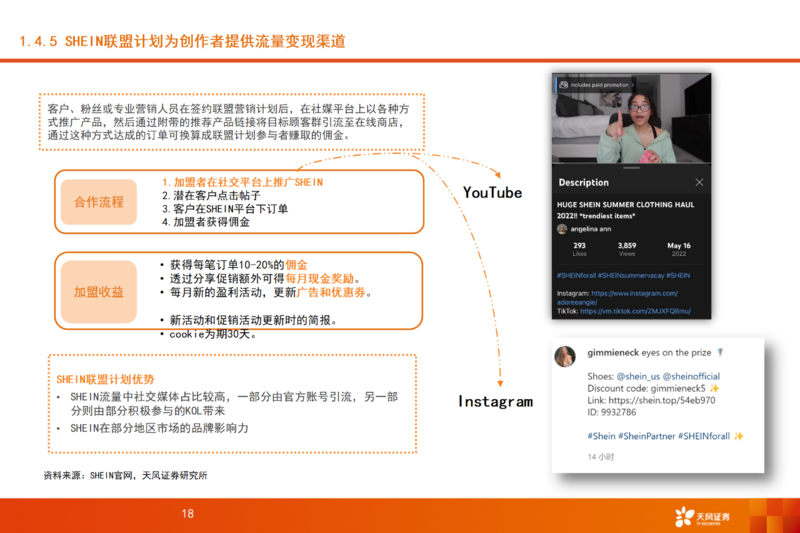800x533 pixels.
Task: Click the TF Securities flower logo
Action: (x=683, y=515)
